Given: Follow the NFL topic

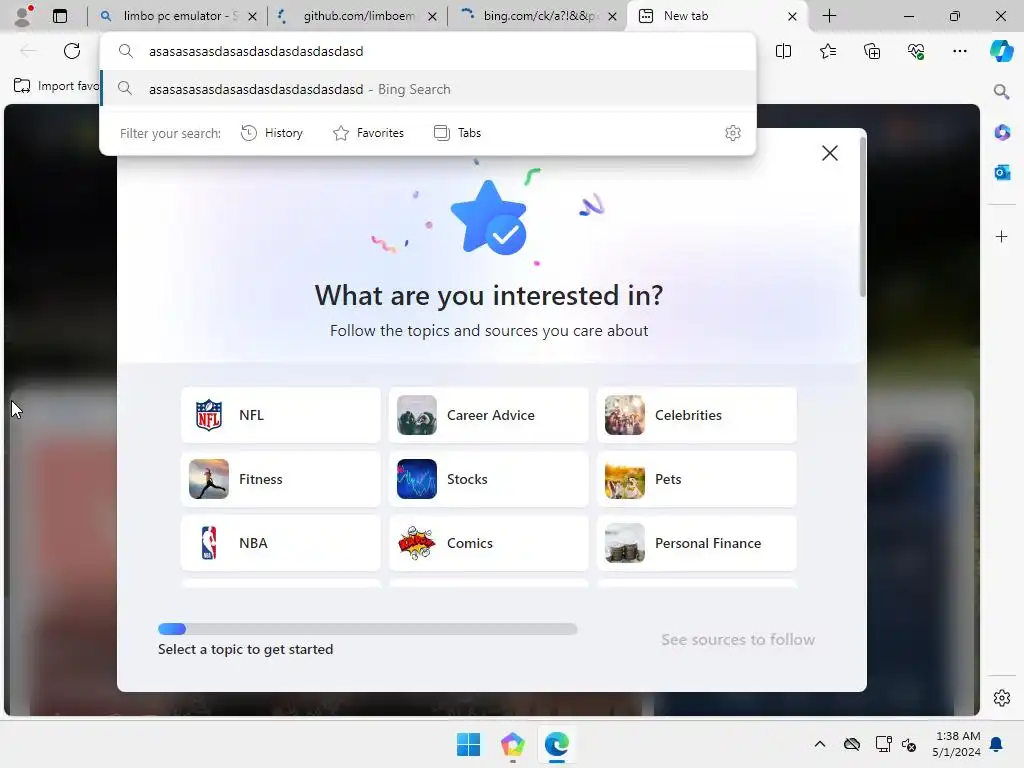Looking at the screenshot, I should pyautogui.click(x=281, y=415).
